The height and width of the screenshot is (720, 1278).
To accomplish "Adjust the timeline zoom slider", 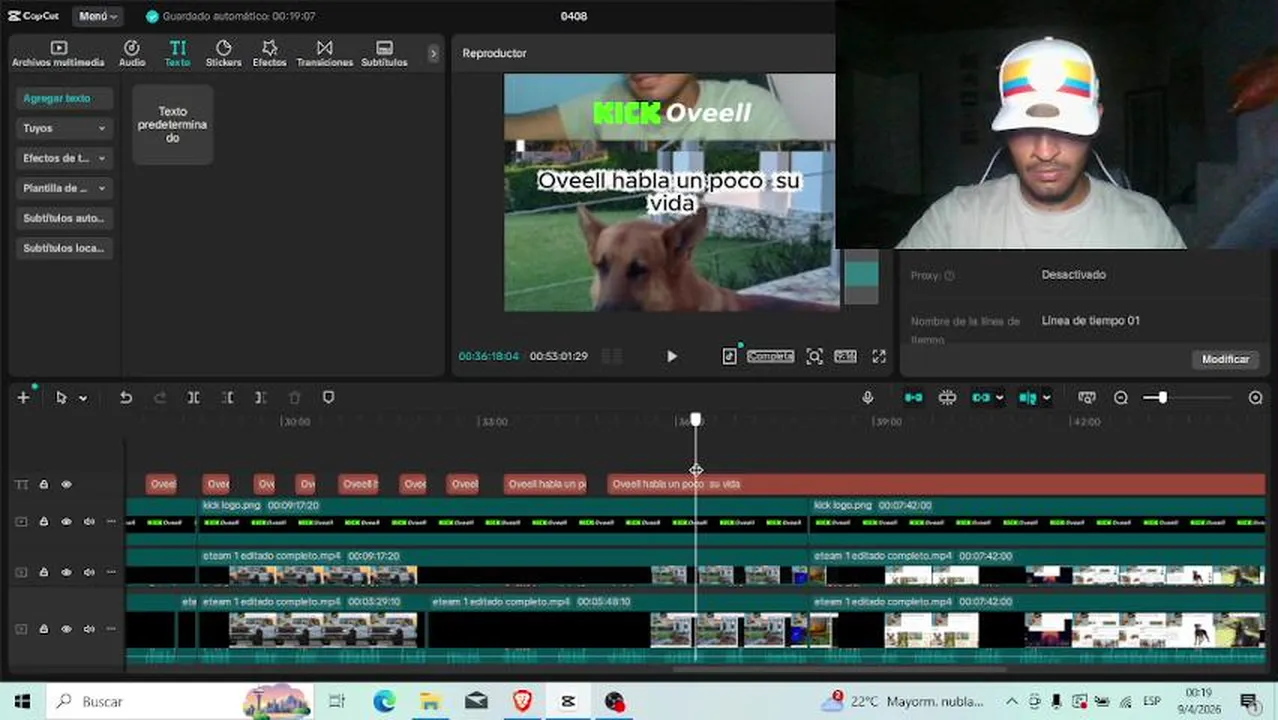I will [x=1163, y=398].
